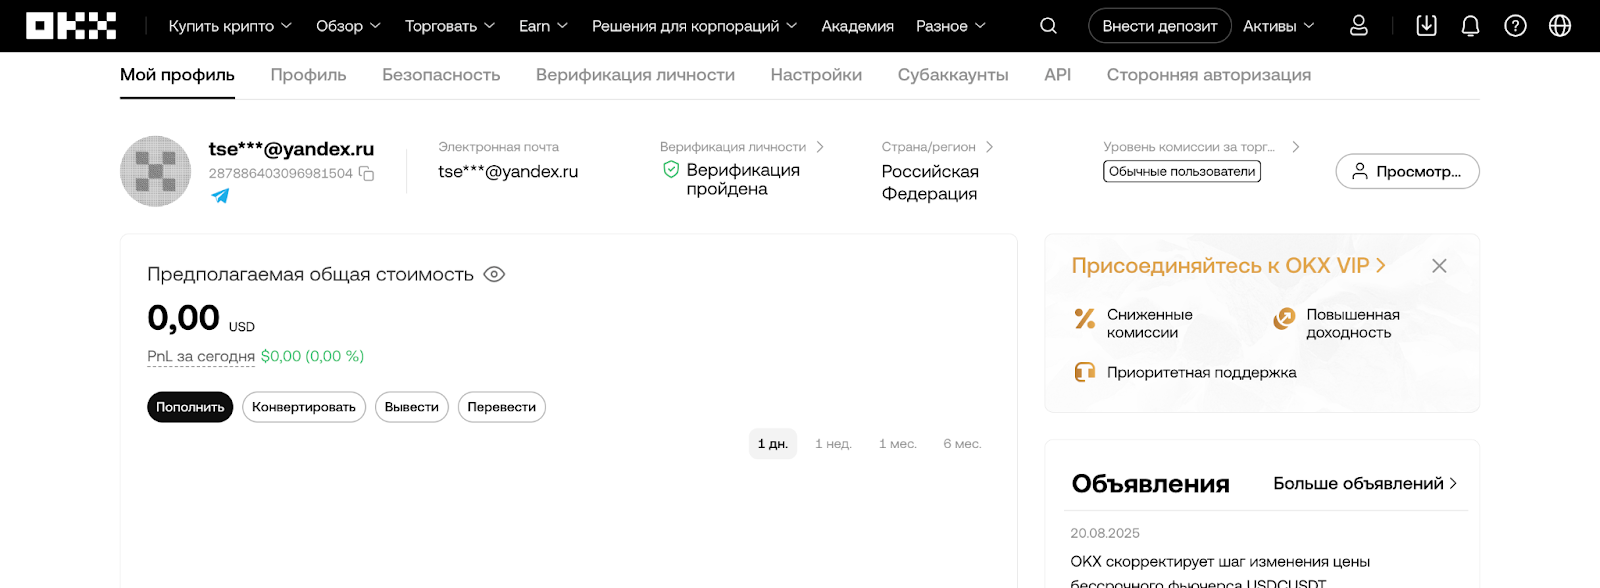Click the OKX logo
The image size is (1600, 588).
pos(71,26)
